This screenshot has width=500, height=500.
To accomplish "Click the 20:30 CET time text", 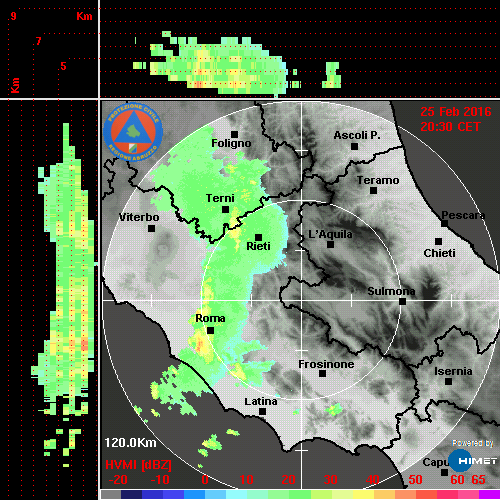I will click(x=450, y=127).
